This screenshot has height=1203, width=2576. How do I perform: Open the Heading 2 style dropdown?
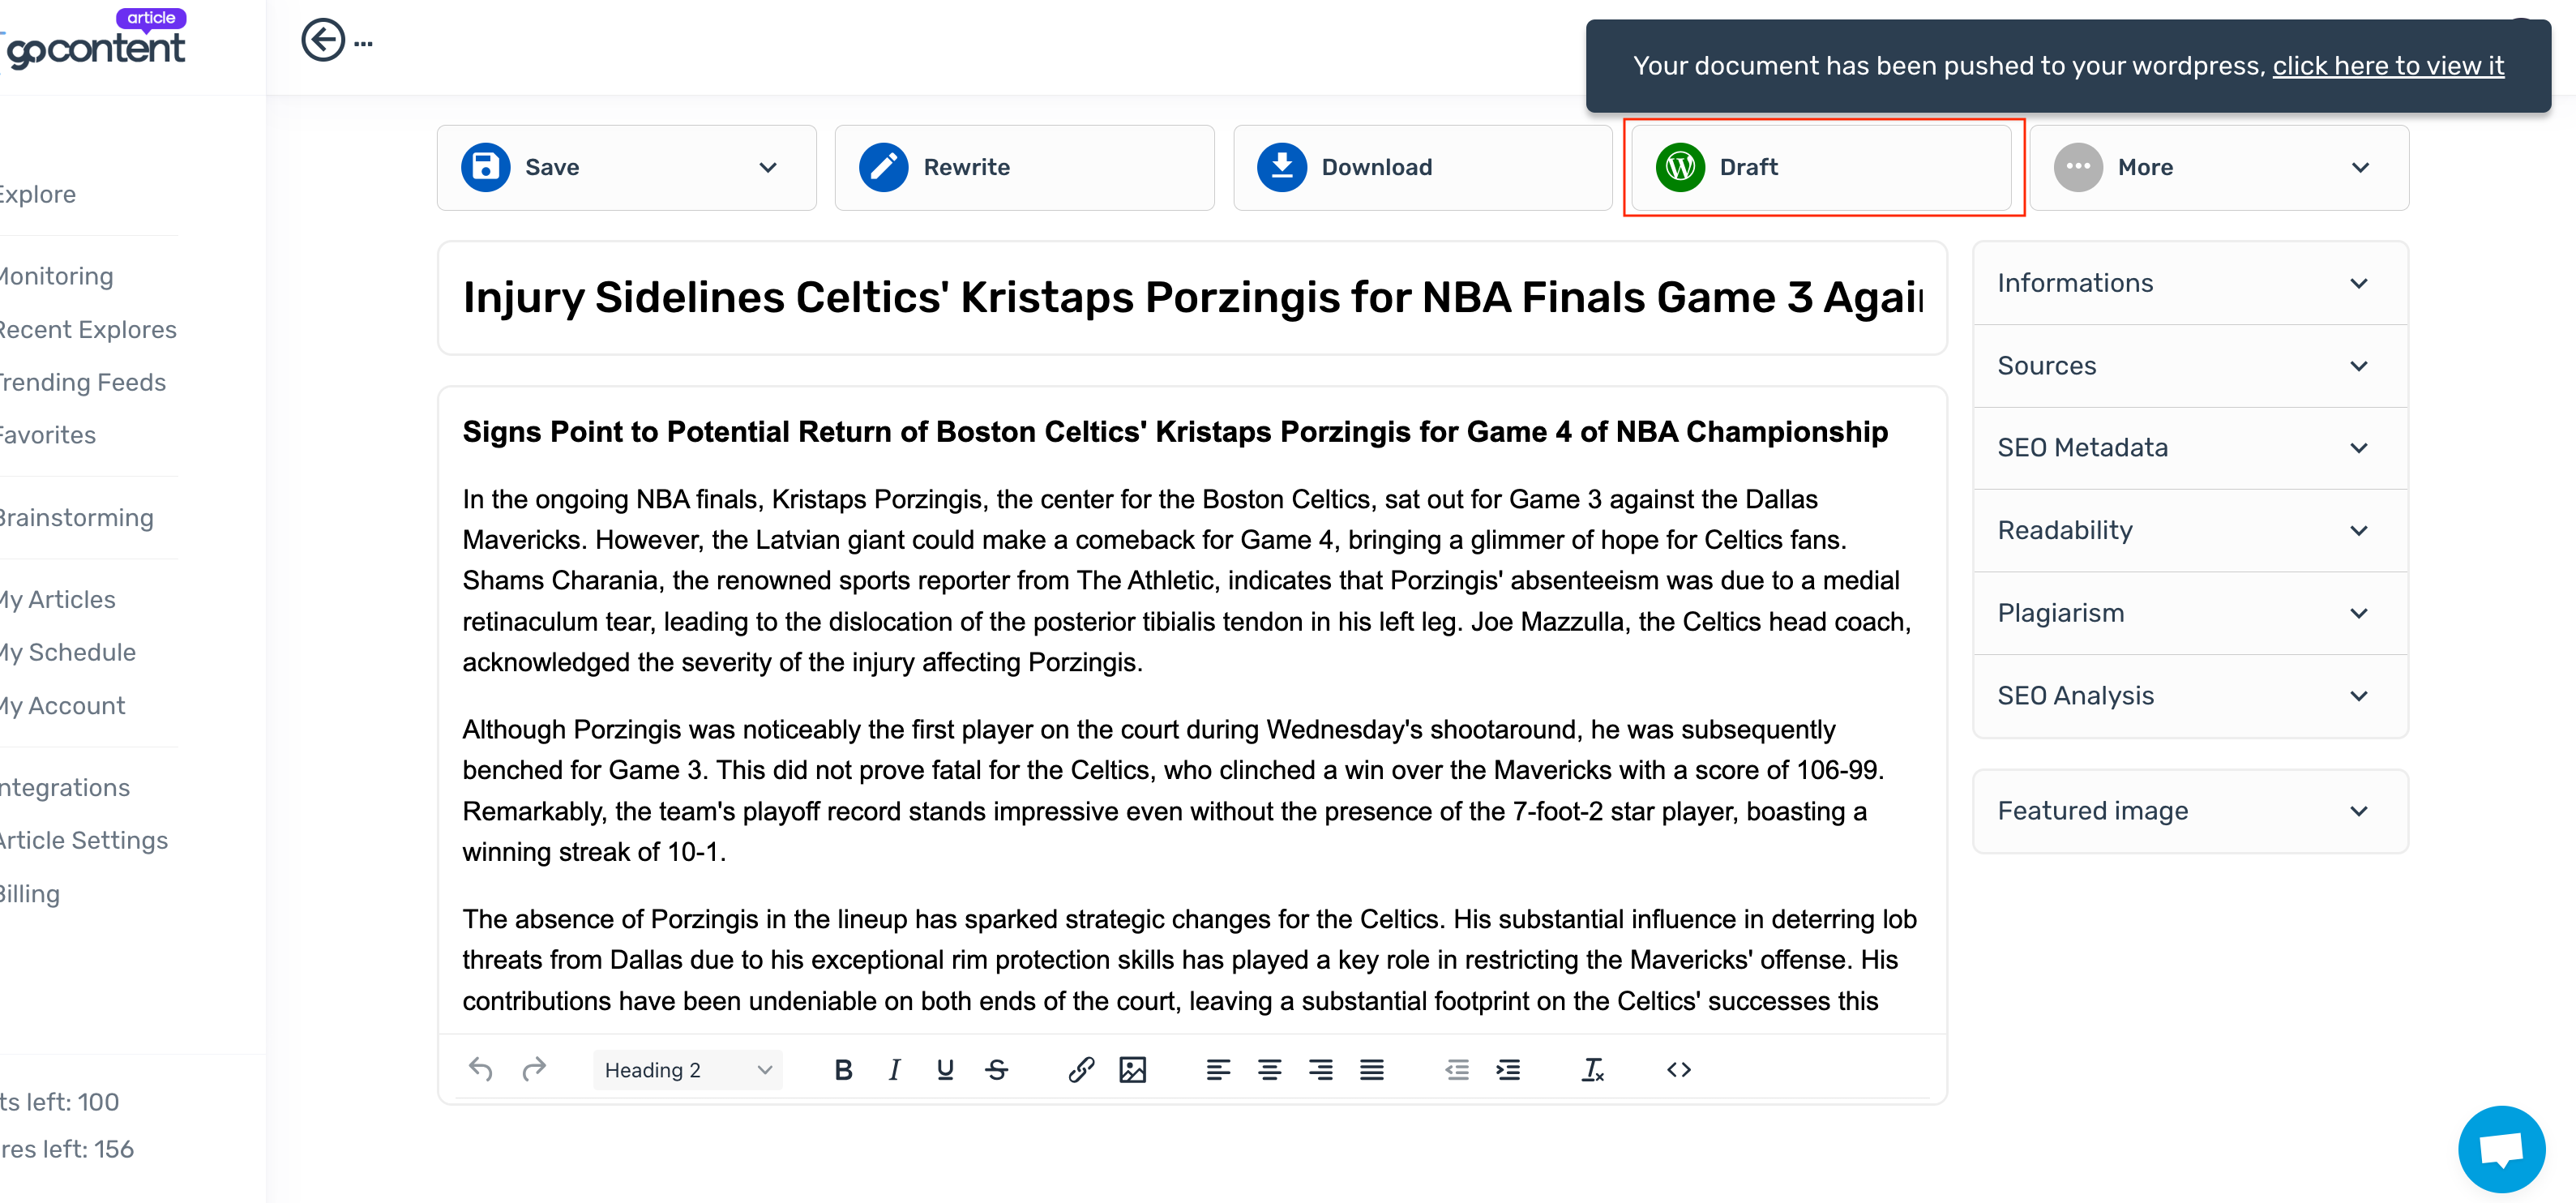click(x=688, y=1070)
